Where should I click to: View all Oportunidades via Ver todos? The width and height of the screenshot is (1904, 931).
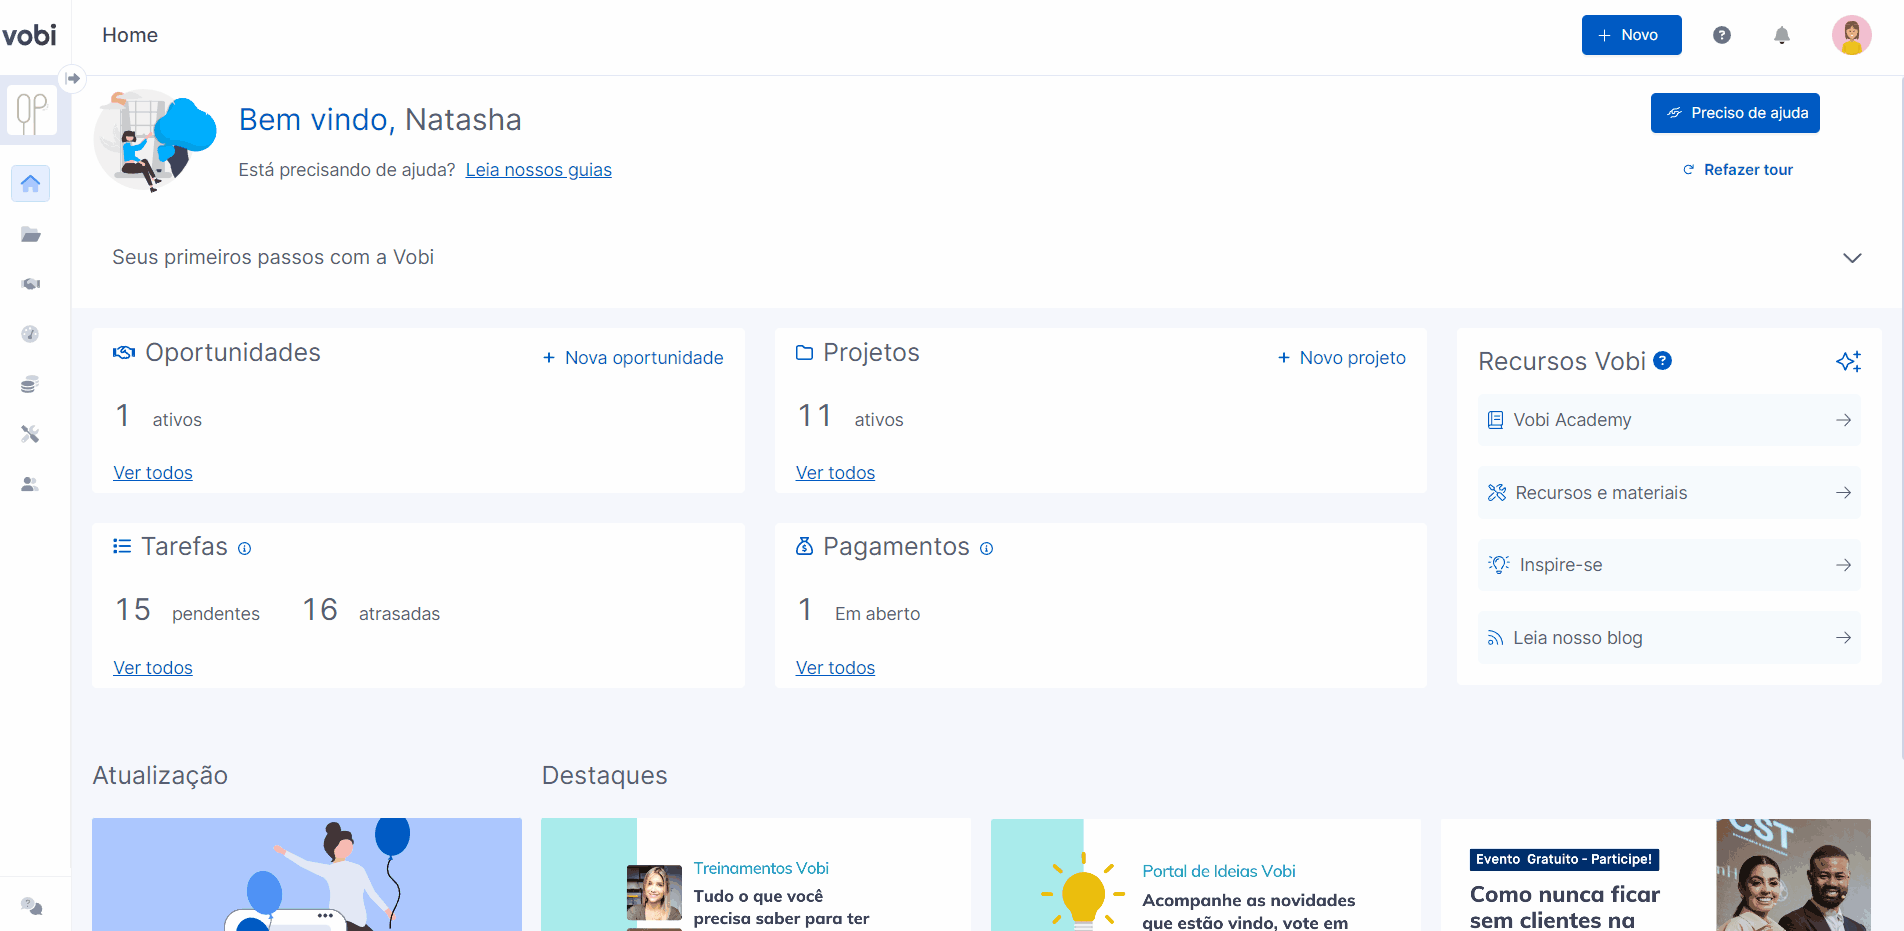pyautogui.click(x=153, y=473)
